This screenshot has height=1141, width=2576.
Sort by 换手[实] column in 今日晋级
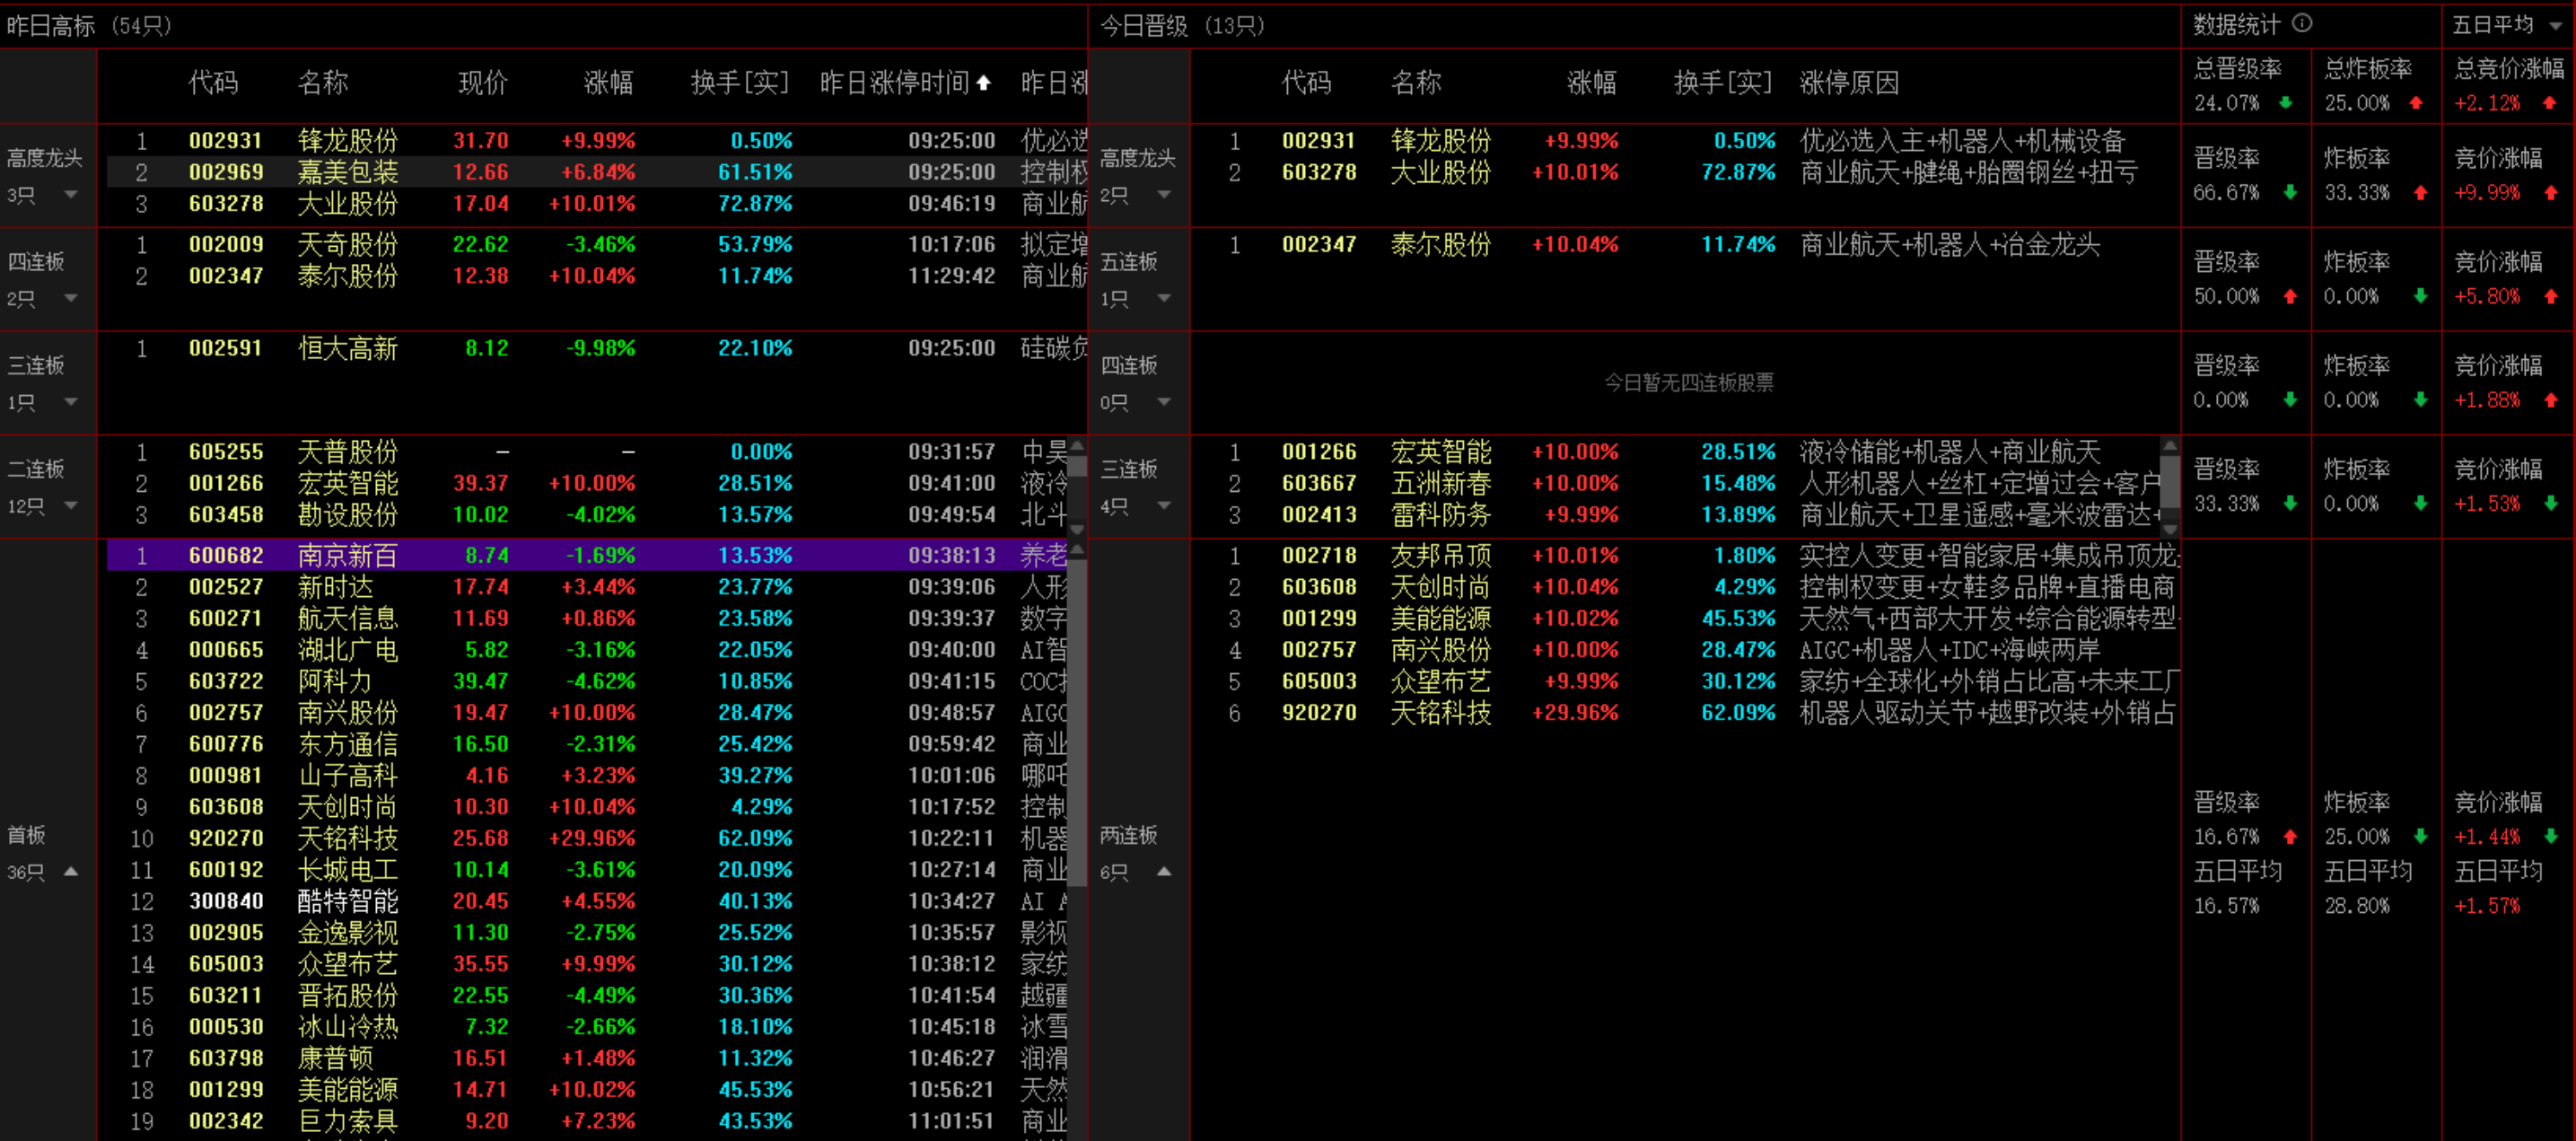coord(1722,83)
